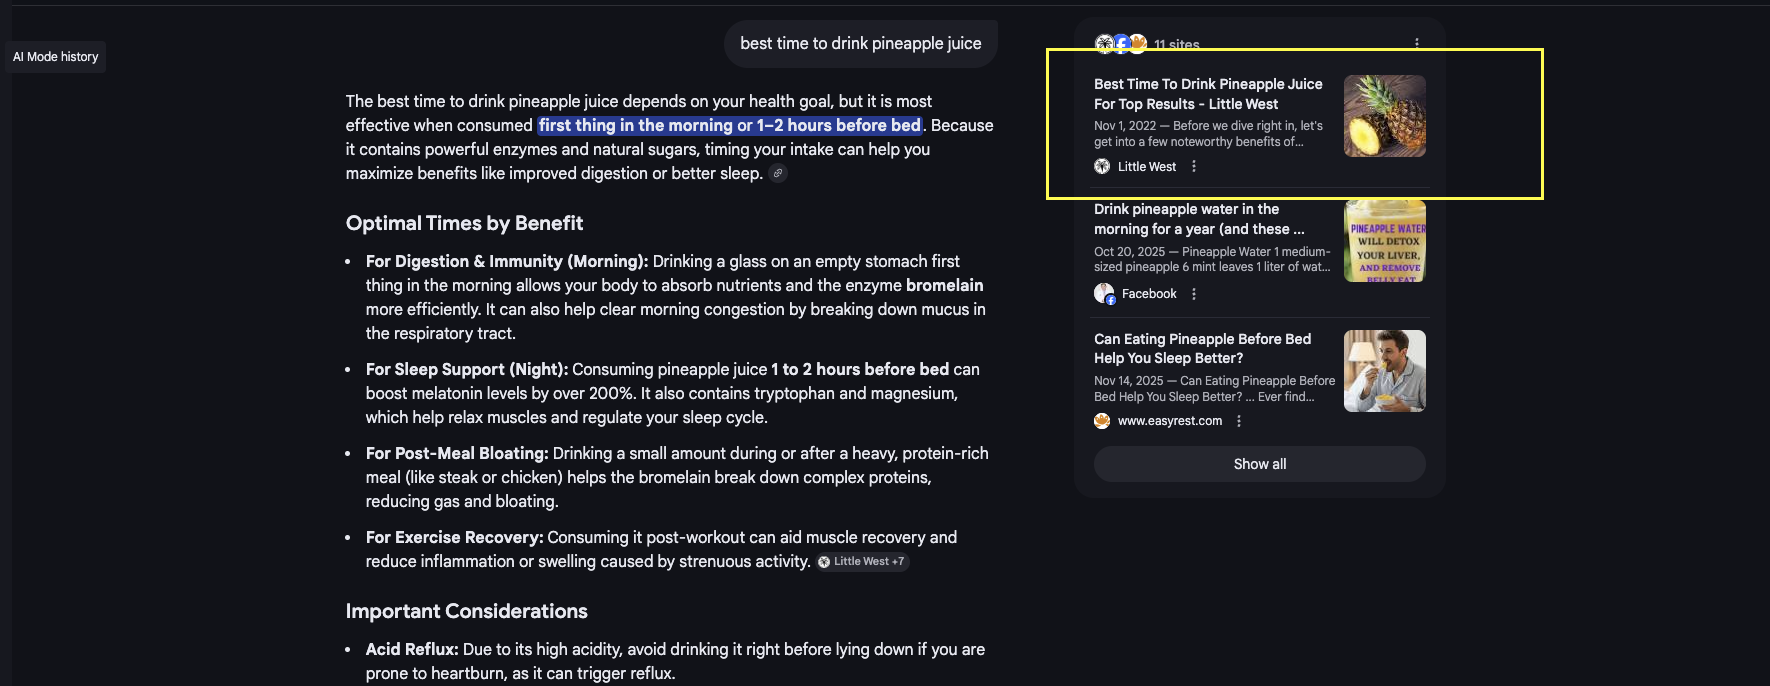This screenshot has width=1770, height=686.
Task: Click the man eating pineapple thumbnail
Action: [x=1384, y=371]
